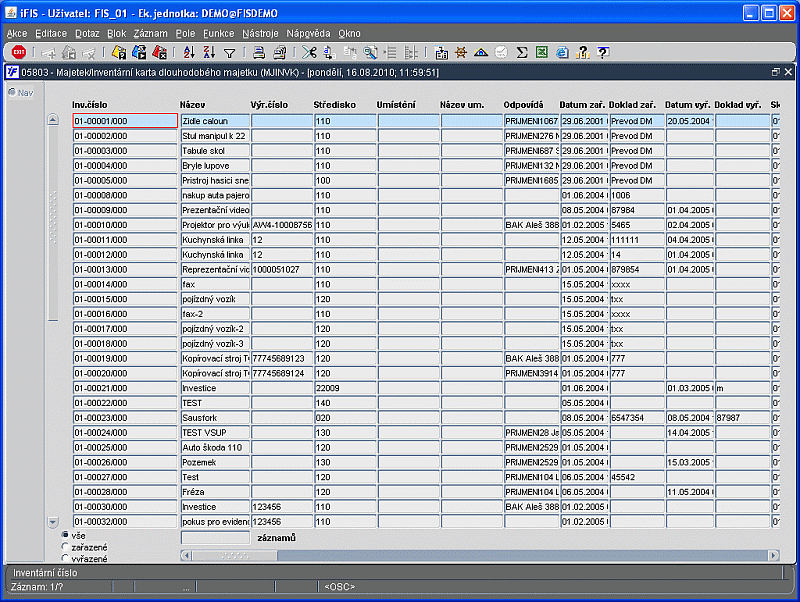Click the record list scroll-up arrow
This screenshot has width=800, height=602.
[x=53, y=120]
